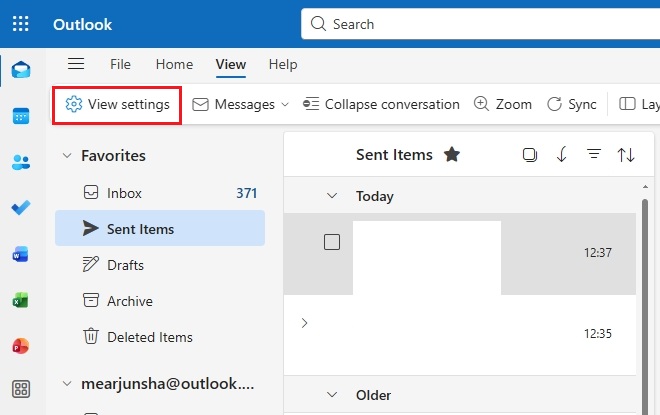660x415 pixels.
Task: Open the Drafts folder
Action: click(x=160, y=265)
